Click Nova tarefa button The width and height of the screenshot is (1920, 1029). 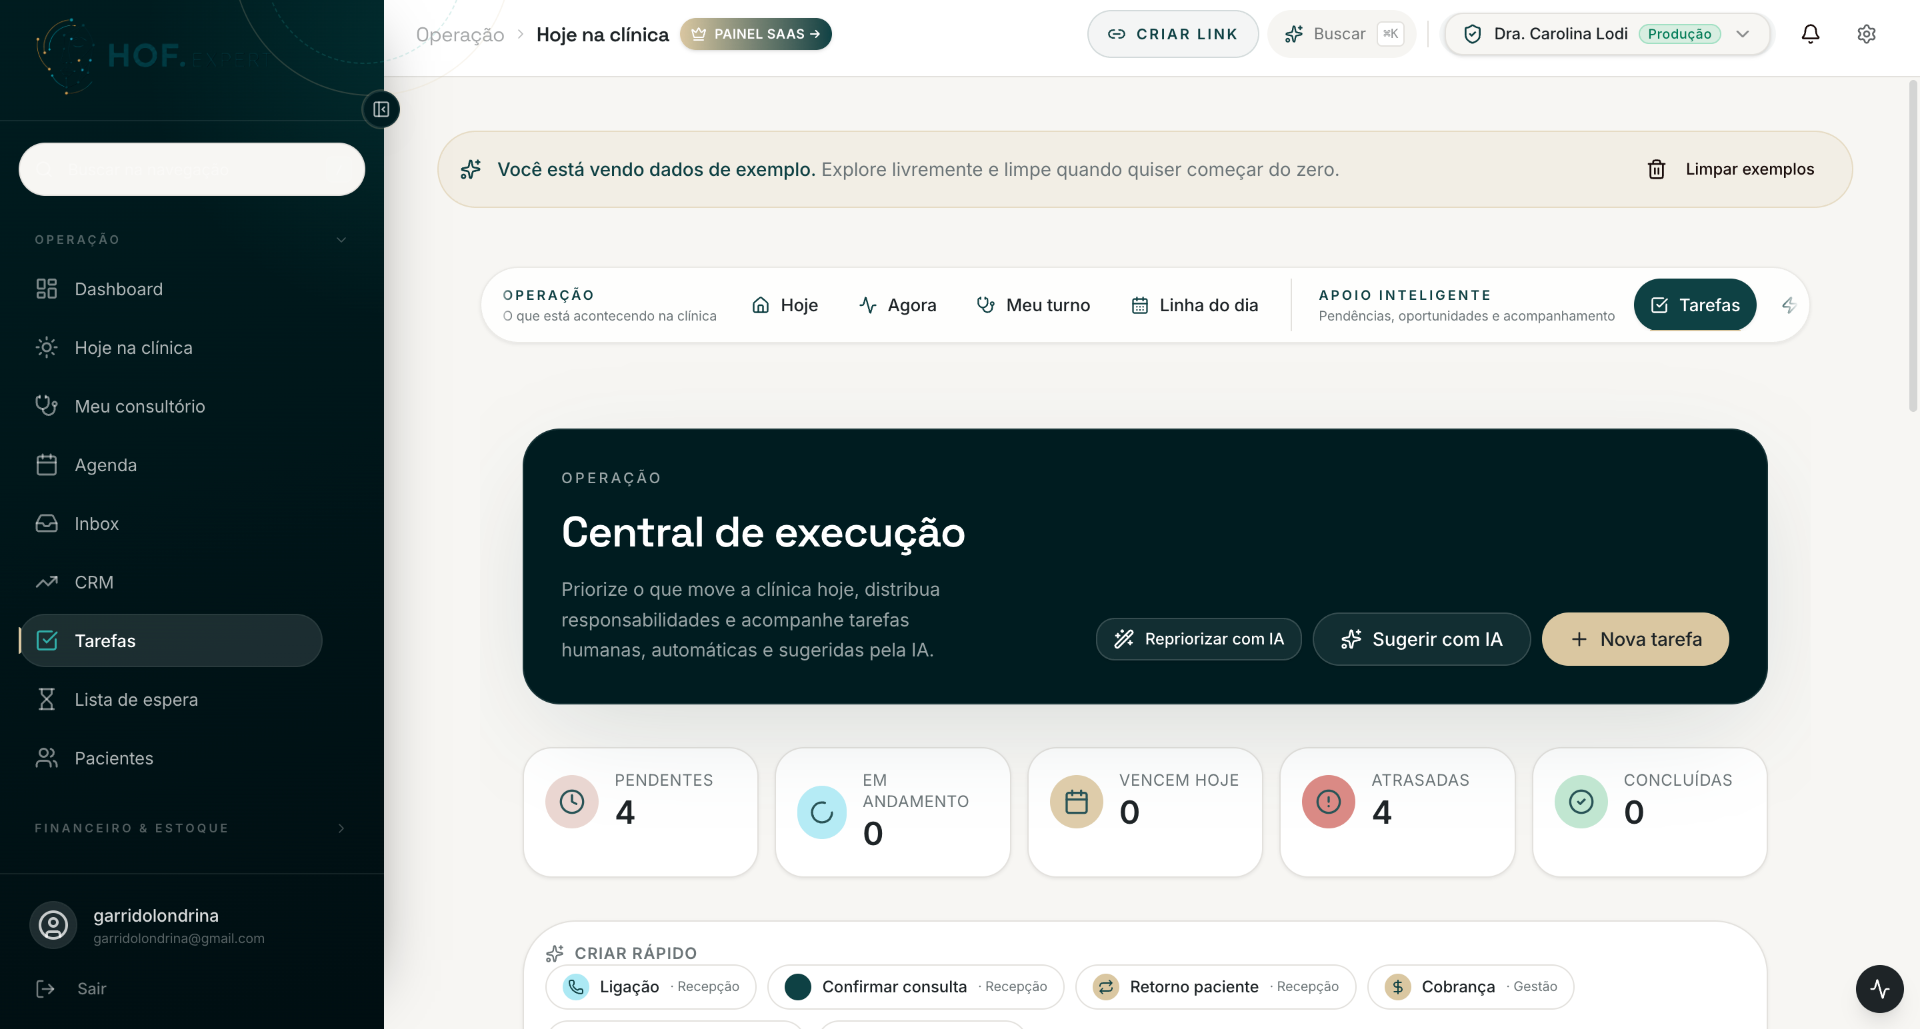[1635, 639]
